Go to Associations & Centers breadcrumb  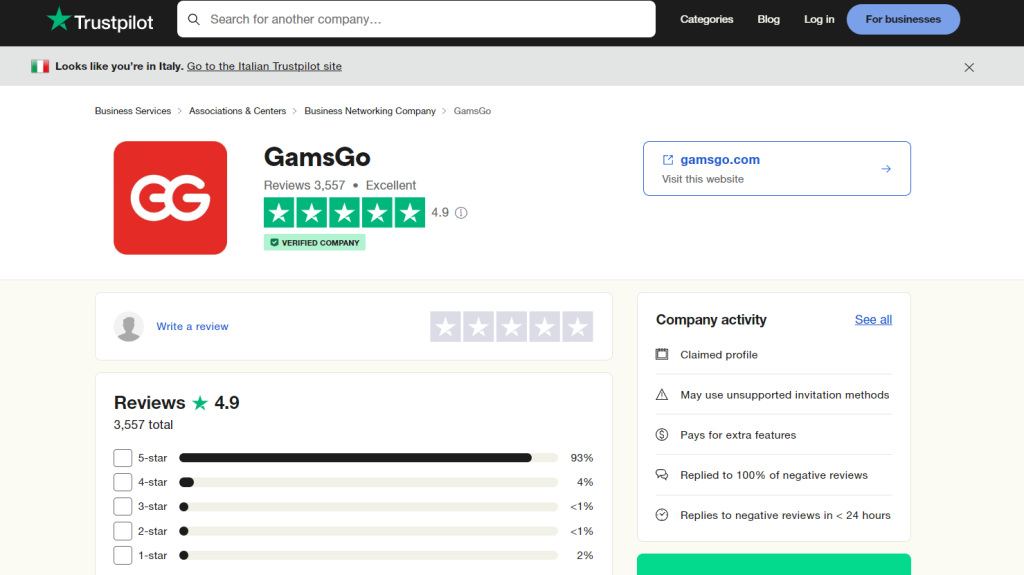[x=238, y=111]
